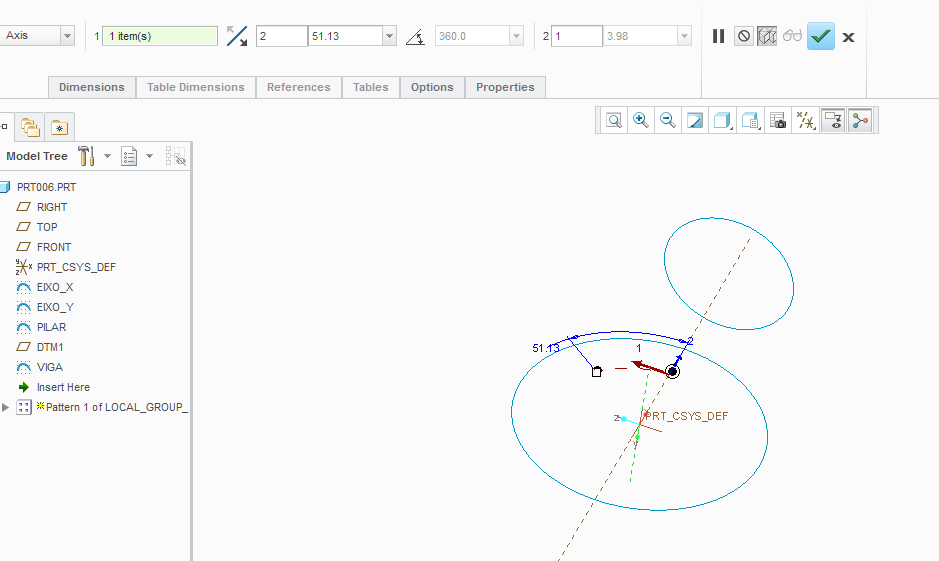Click the white square drag handle

click(596, 372)
